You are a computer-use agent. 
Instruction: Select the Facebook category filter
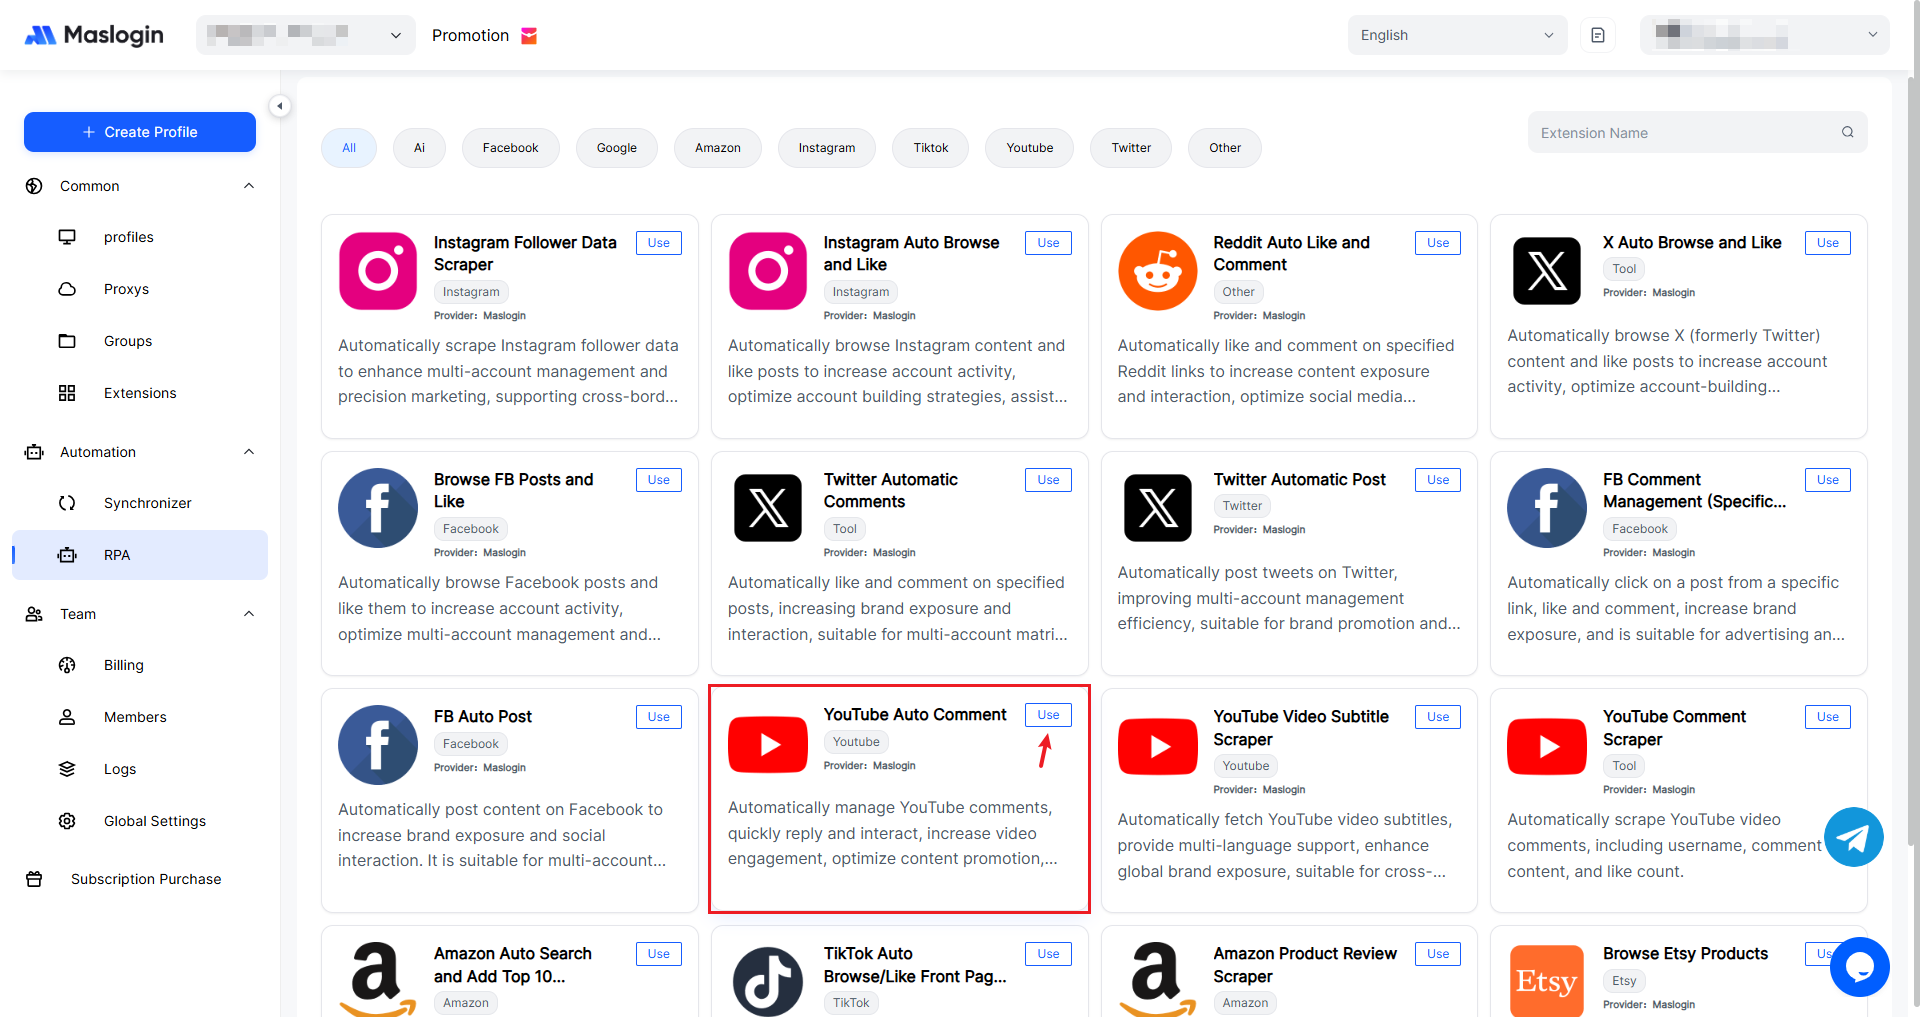(510, 148)
